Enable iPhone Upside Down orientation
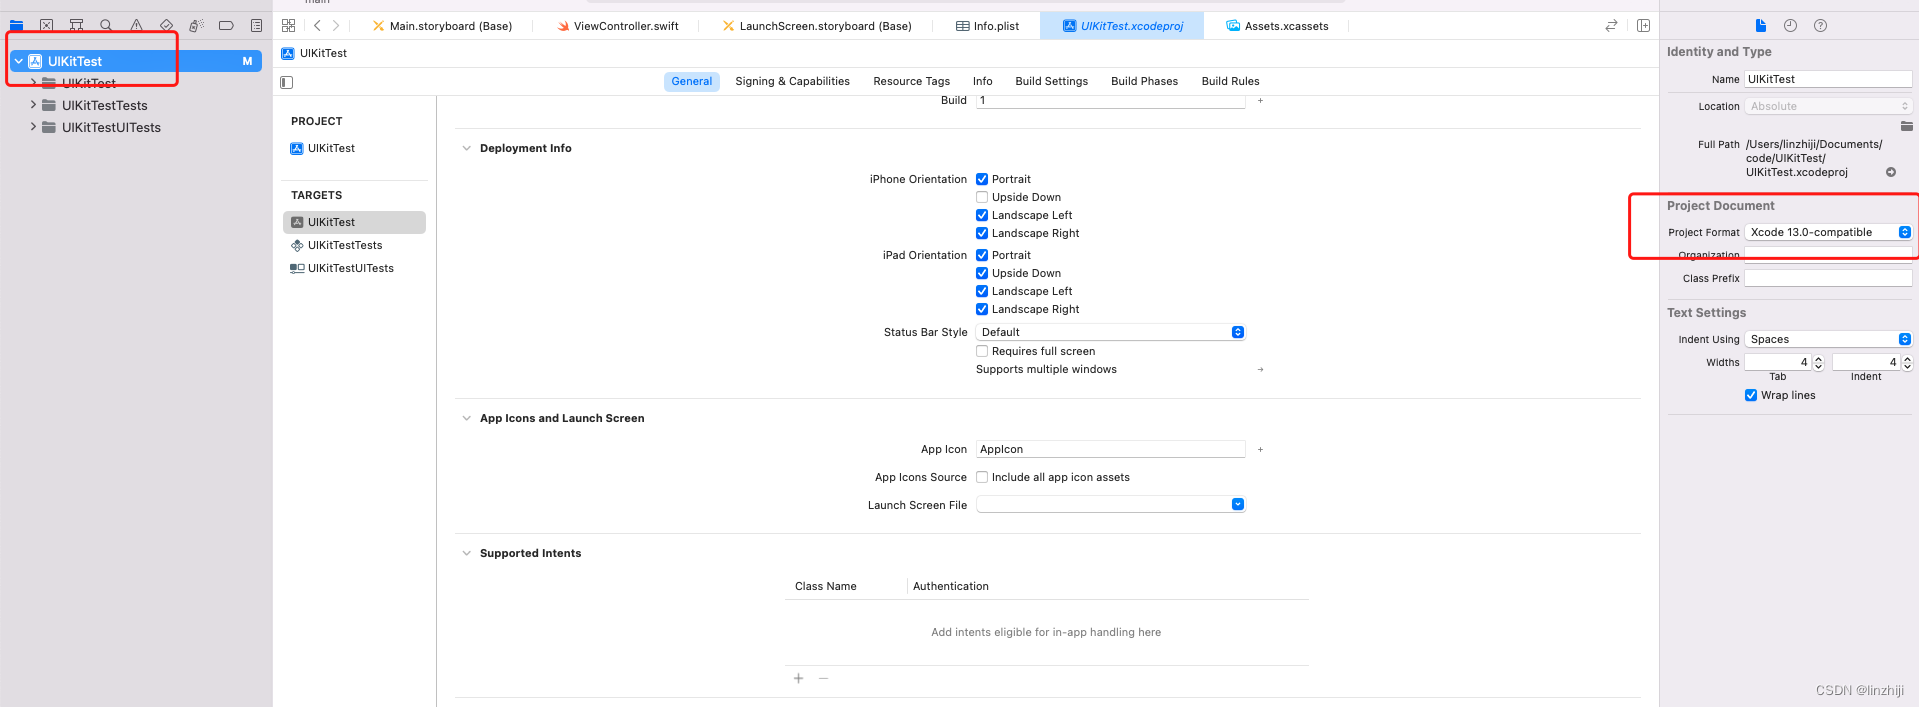Screen dimensions: 1919x707 coord(982,197)
